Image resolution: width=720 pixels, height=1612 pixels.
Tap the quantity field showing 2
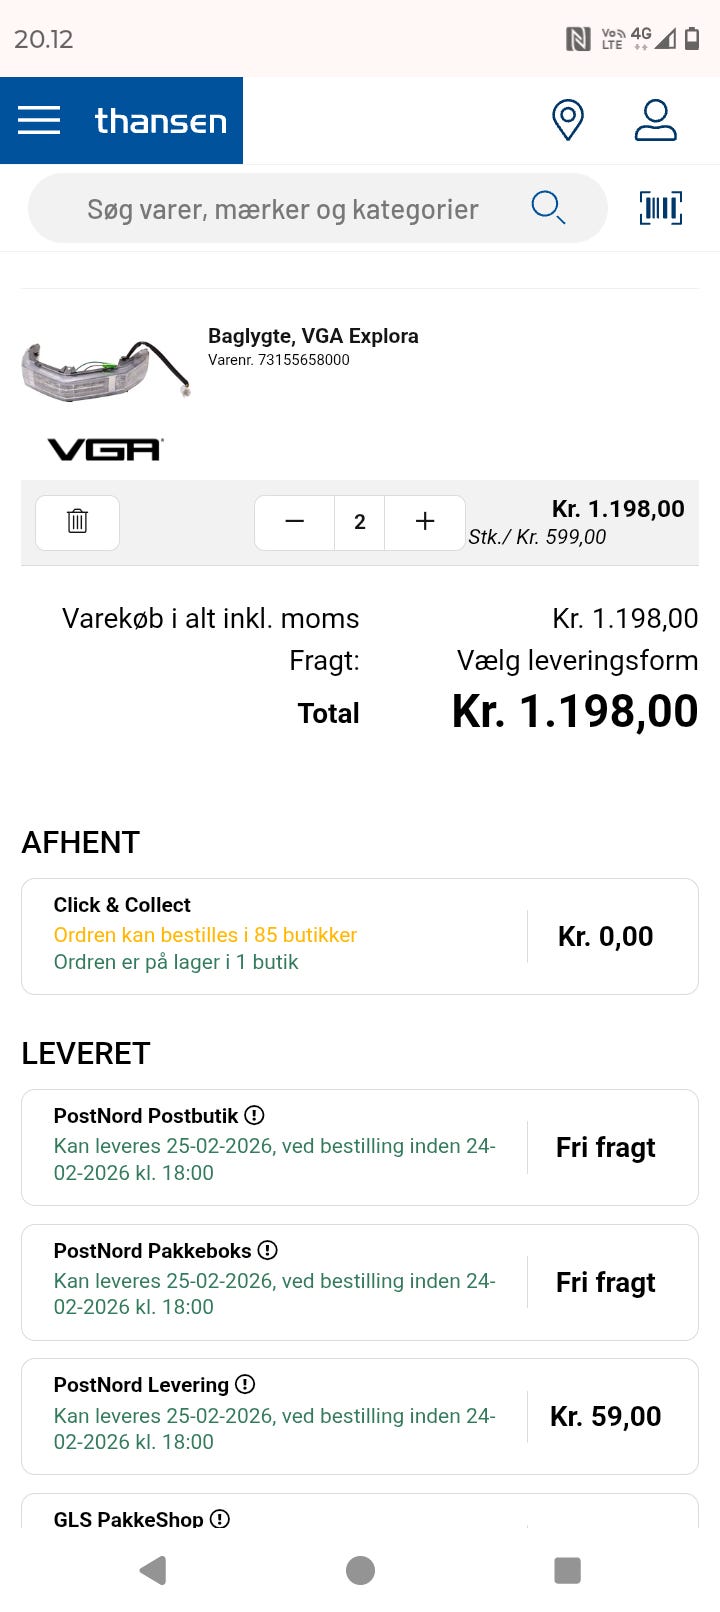[360, 522]
